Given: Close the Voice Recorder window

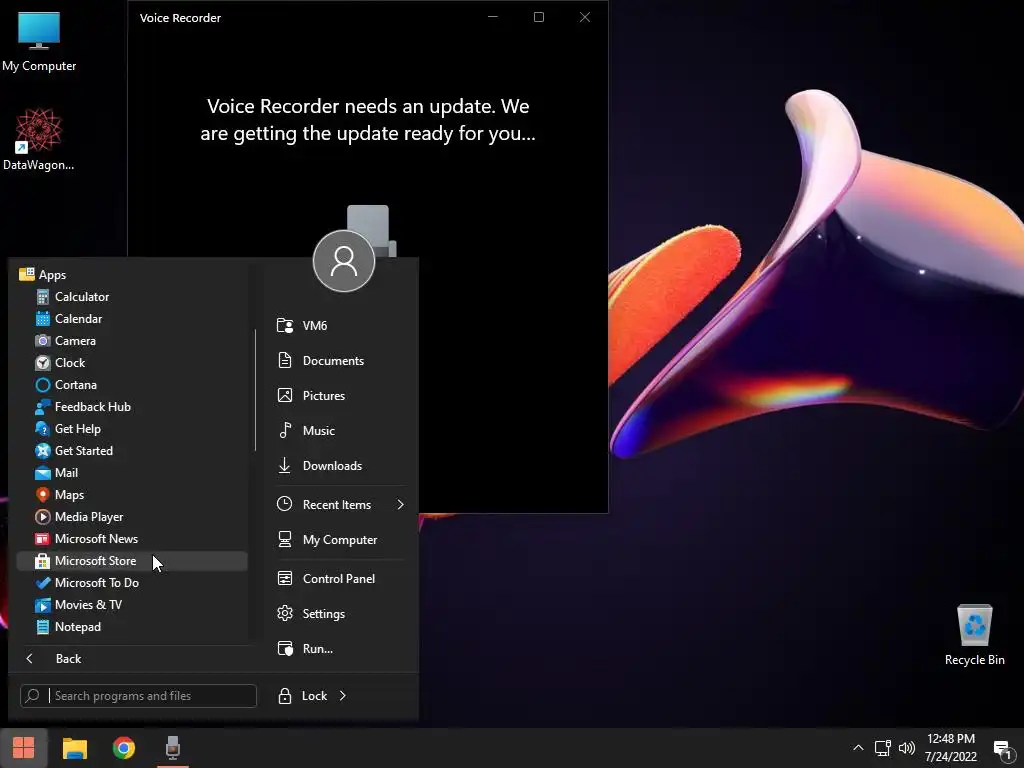Looking at the screenshot, I should (585, 17).
